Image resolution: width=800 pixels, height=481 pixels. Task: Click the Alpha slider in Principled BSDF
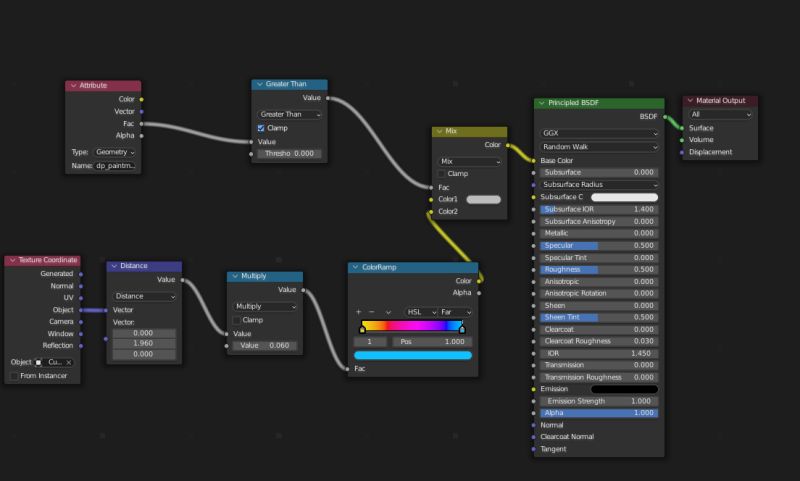[599, 413]
